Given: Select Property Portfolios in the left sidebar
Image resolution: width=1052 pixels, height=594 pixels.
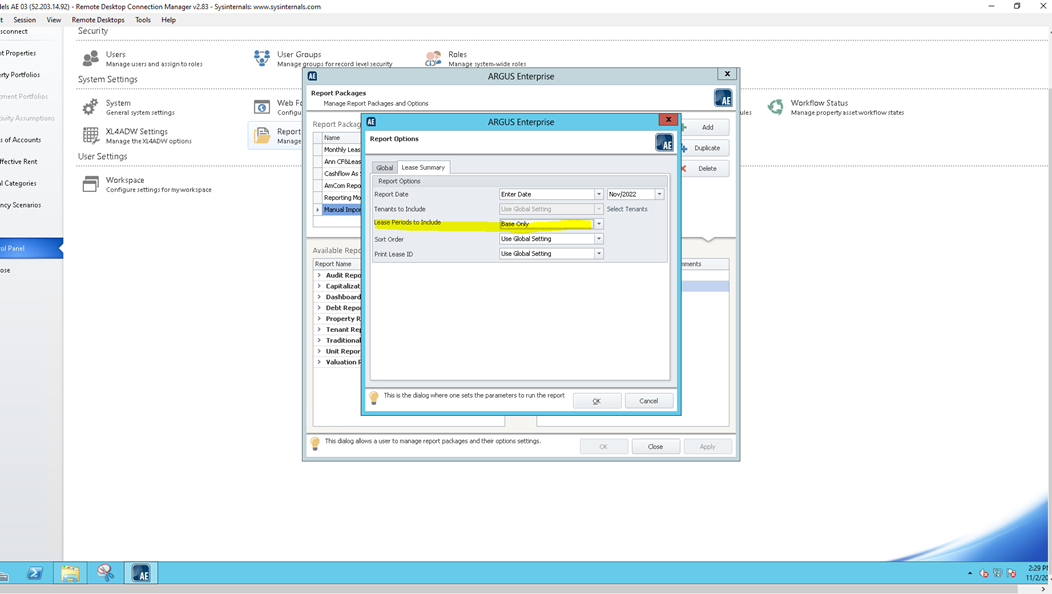Looking at the screenshot, I should 20,75.
